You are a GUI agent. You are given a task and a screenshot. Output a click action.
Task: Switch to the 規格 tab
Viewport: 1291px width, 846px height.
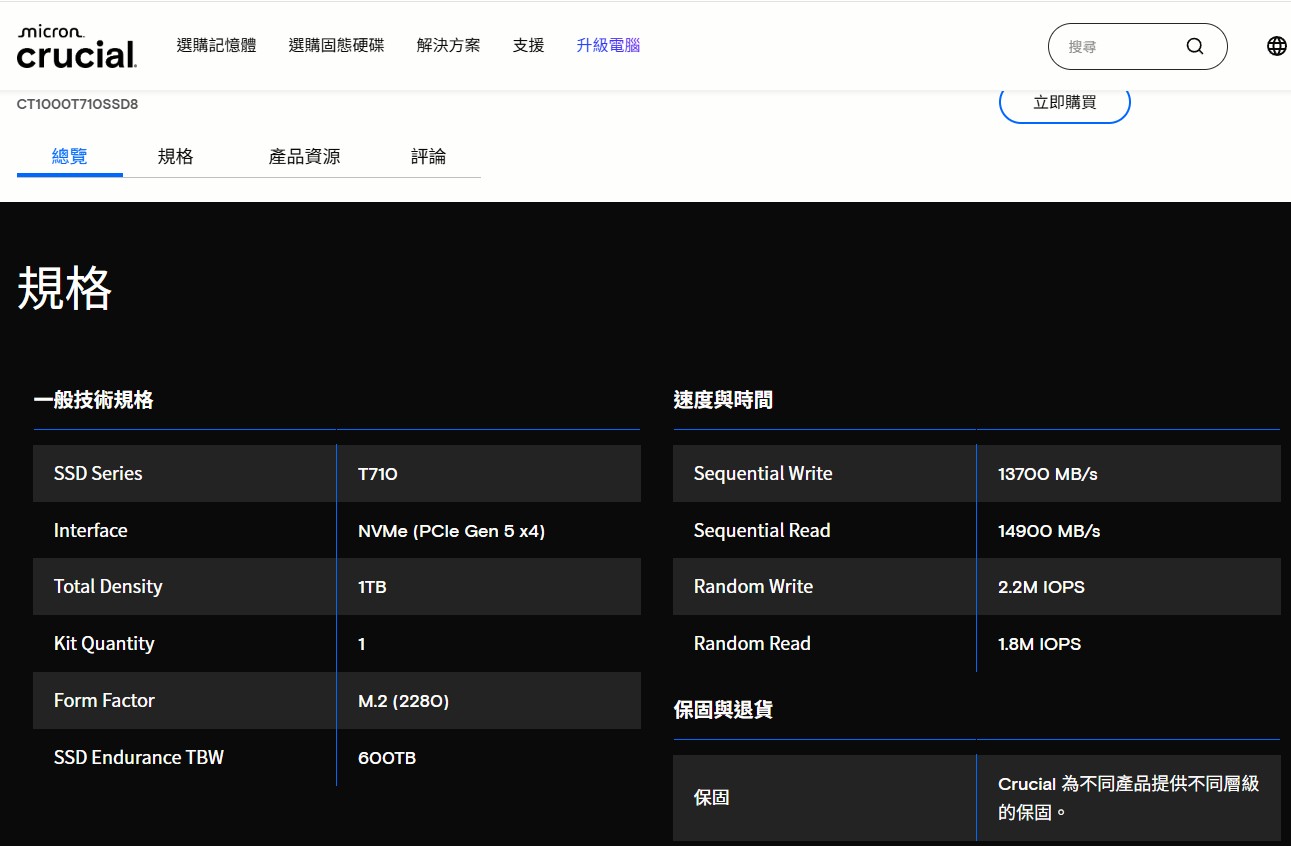(175, 156)
